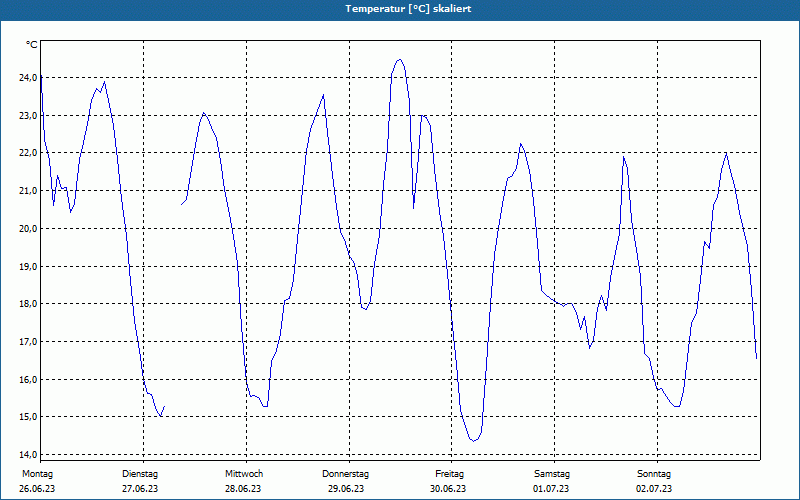Click the '22,0' y-axis value

click(x=28, y=153)
